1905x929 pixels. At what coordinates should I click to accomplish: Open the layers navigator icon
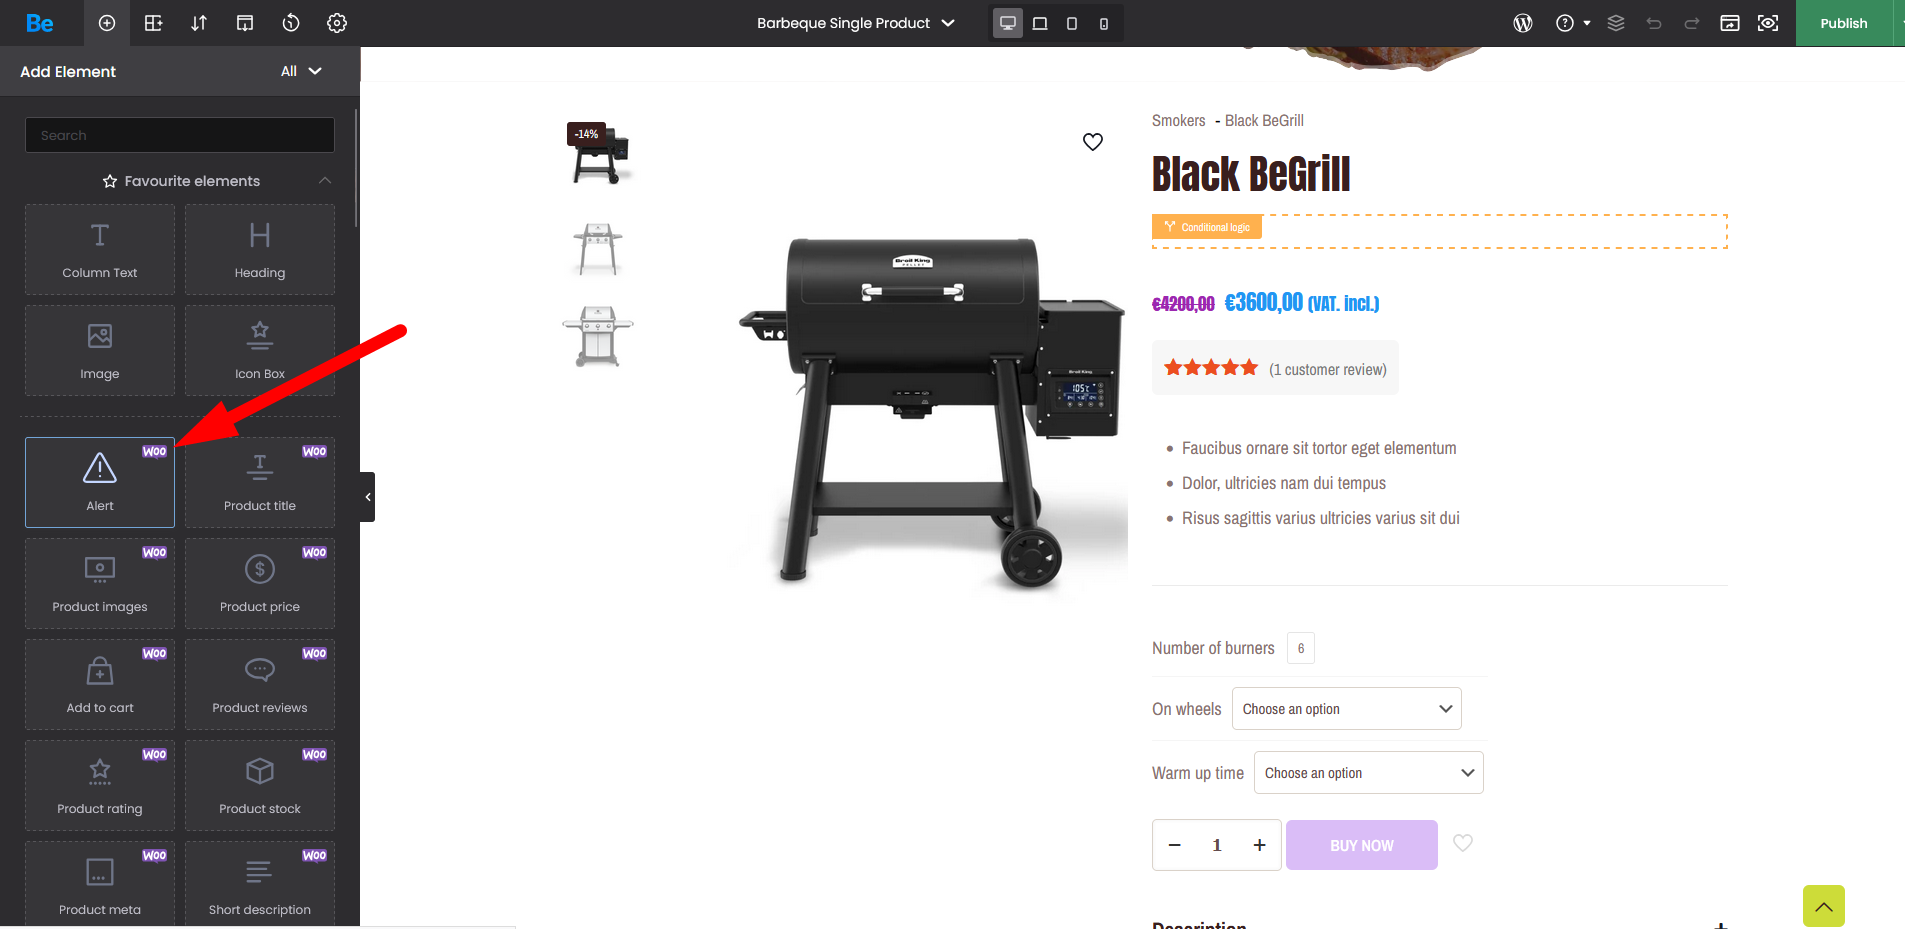point(1616,23)
